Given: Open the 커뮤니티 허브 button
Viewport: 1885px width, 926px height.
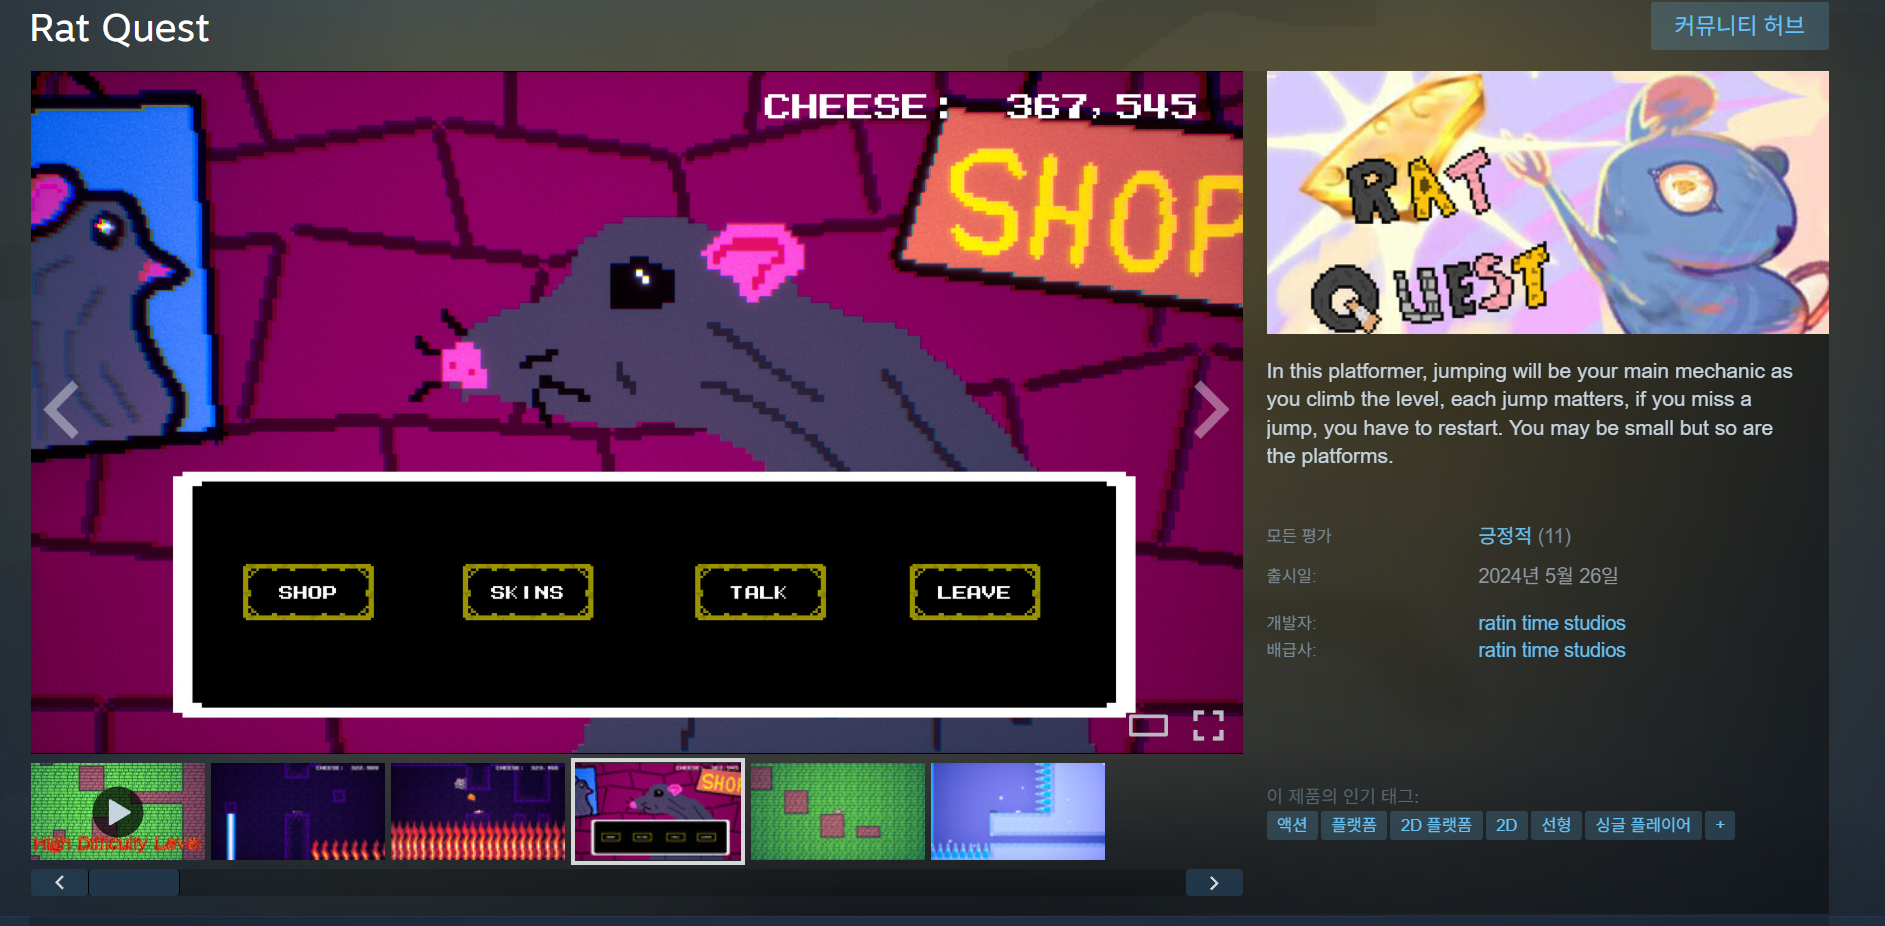Looking at the screenshot, I should pyautogui.click(x=1739, y=26).
